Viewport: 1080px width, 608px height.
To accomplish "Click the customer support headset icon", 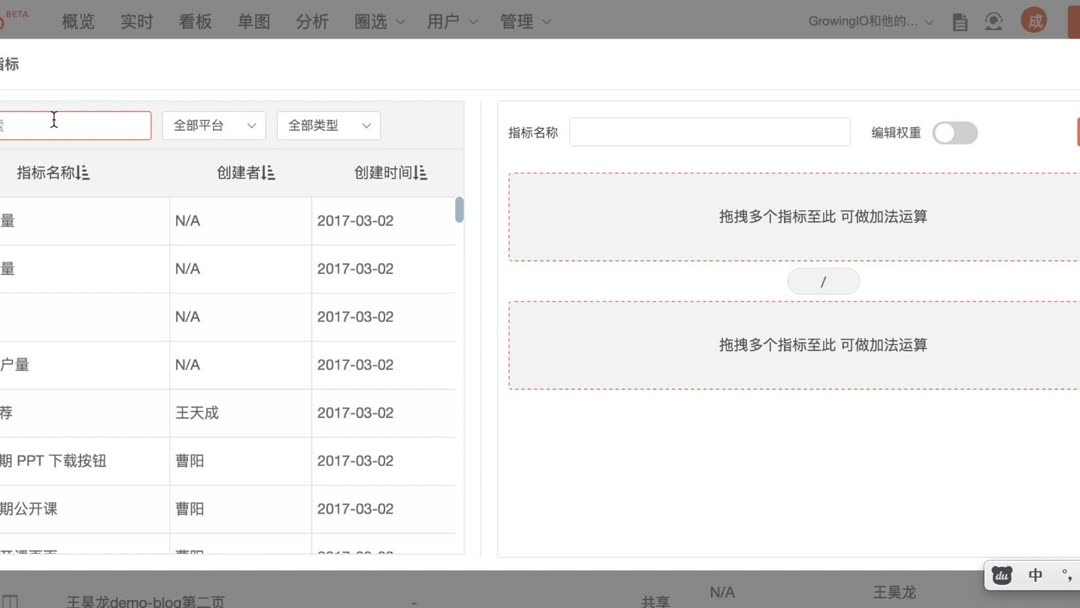I will tap(993, 20).
